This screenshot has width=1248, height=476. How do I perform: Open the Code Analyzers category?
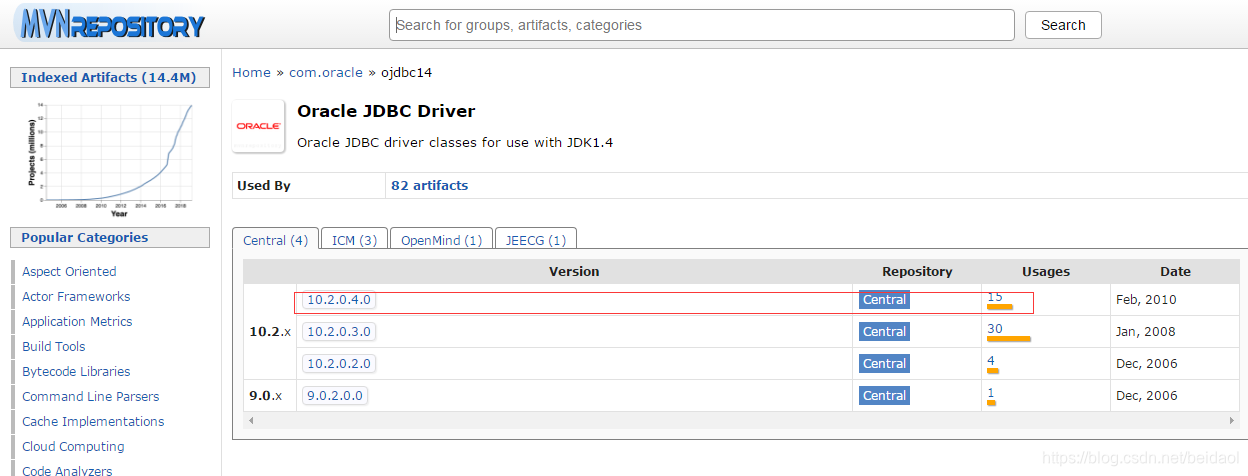click(x=67, y=469)
